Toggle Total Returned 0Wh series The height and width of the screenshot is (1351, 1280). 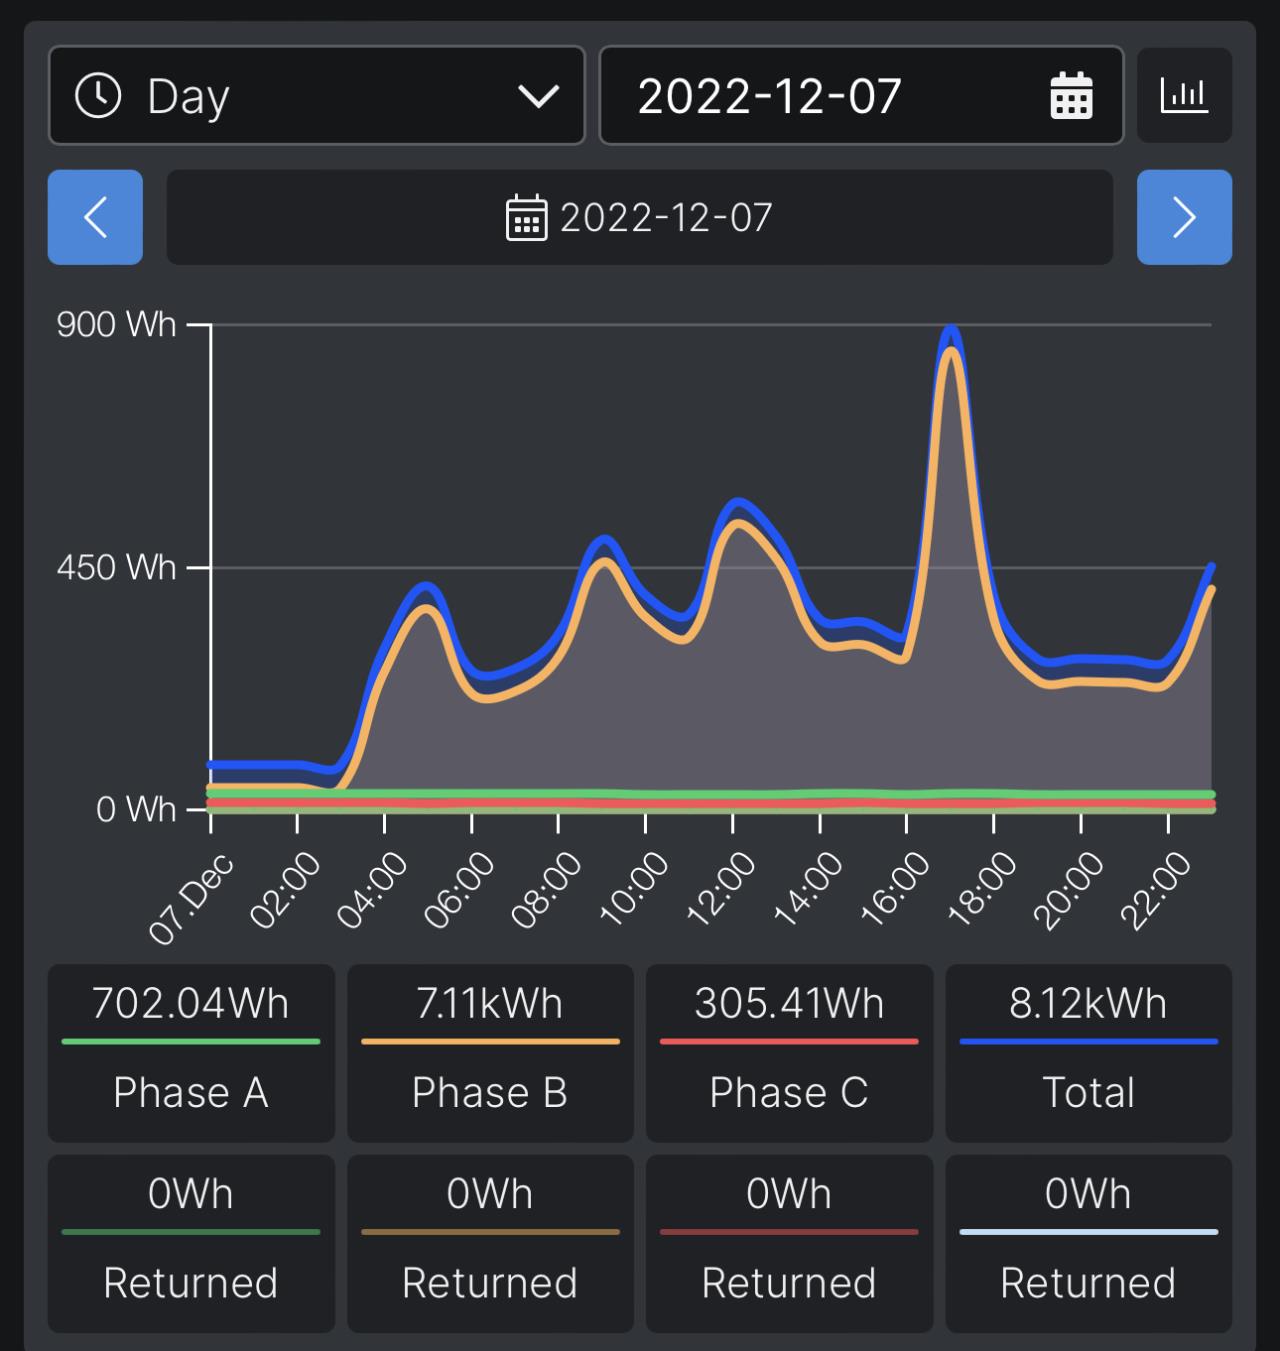coord(1088,1243)
